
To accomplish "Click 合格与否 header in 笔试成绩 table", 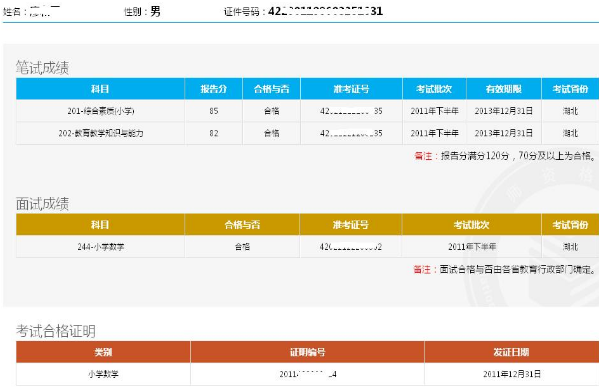I will click(271, 89).
